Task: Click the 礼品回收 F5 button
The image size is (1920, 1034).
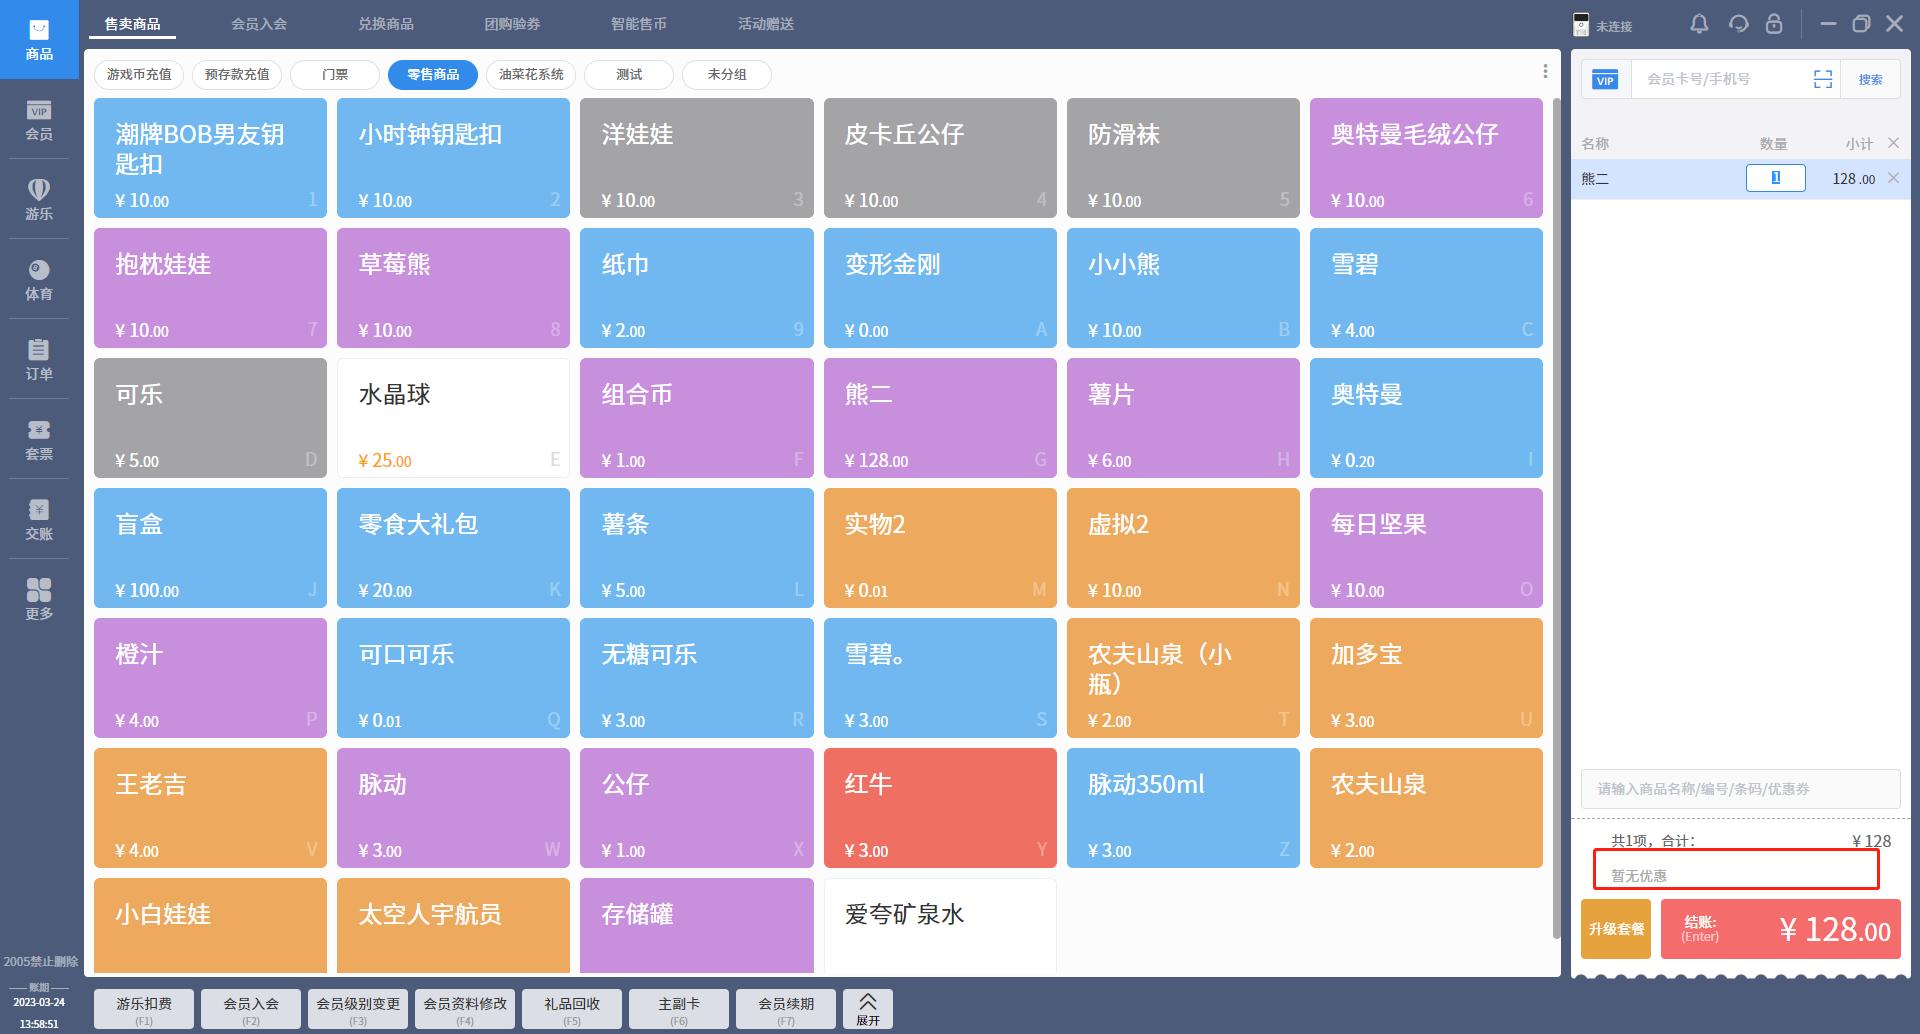Action: [572, 1009]
